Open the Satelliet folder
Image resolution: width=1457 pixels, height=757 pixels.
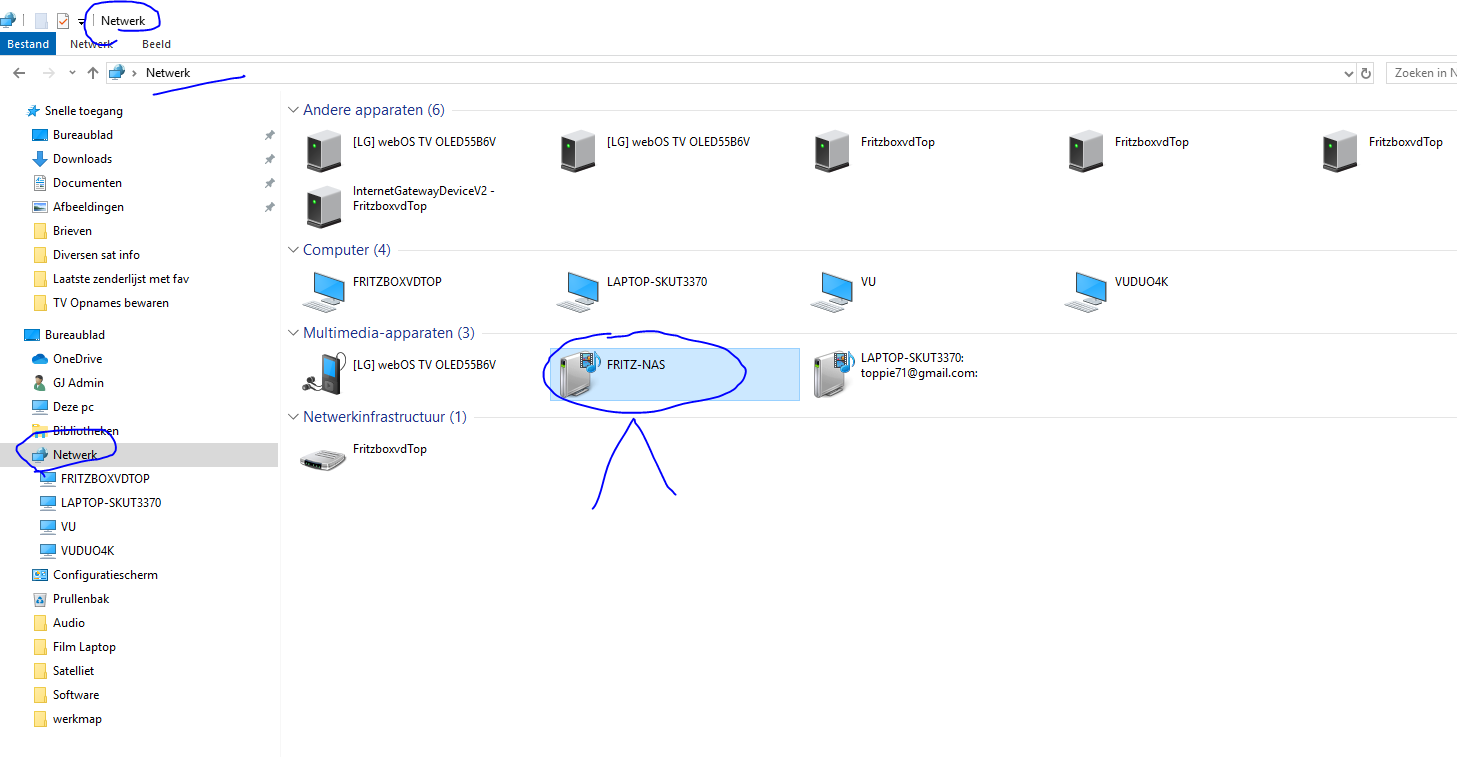73,671
